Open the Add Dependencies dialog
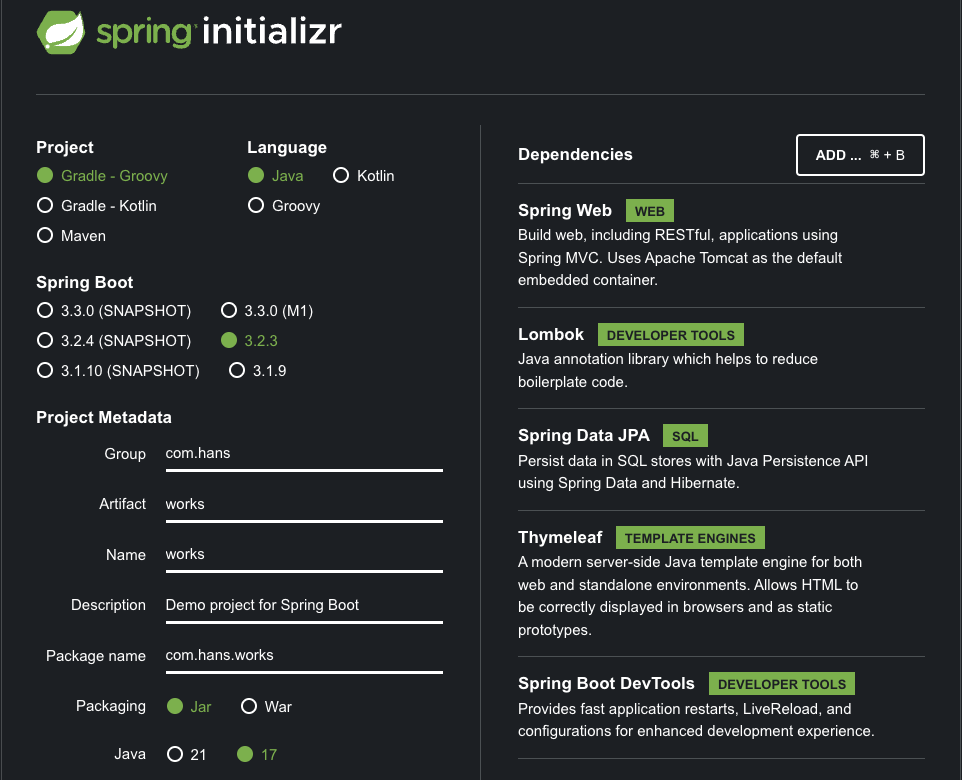The height and width of the screenshot is (780, 962). [x=860, y=155]
